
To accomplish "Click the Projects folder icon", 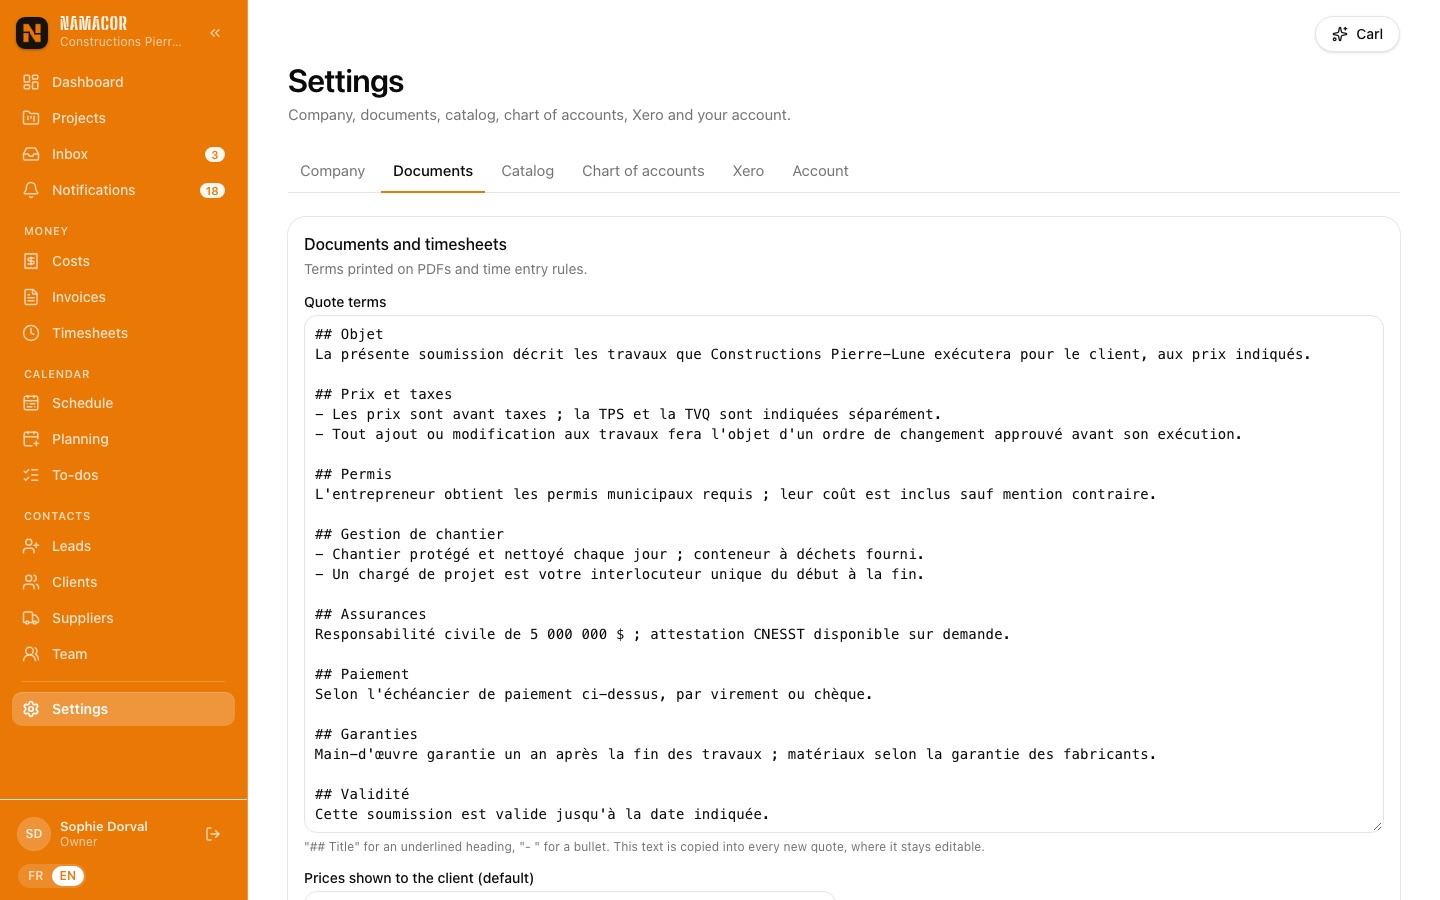I will 31,118.
